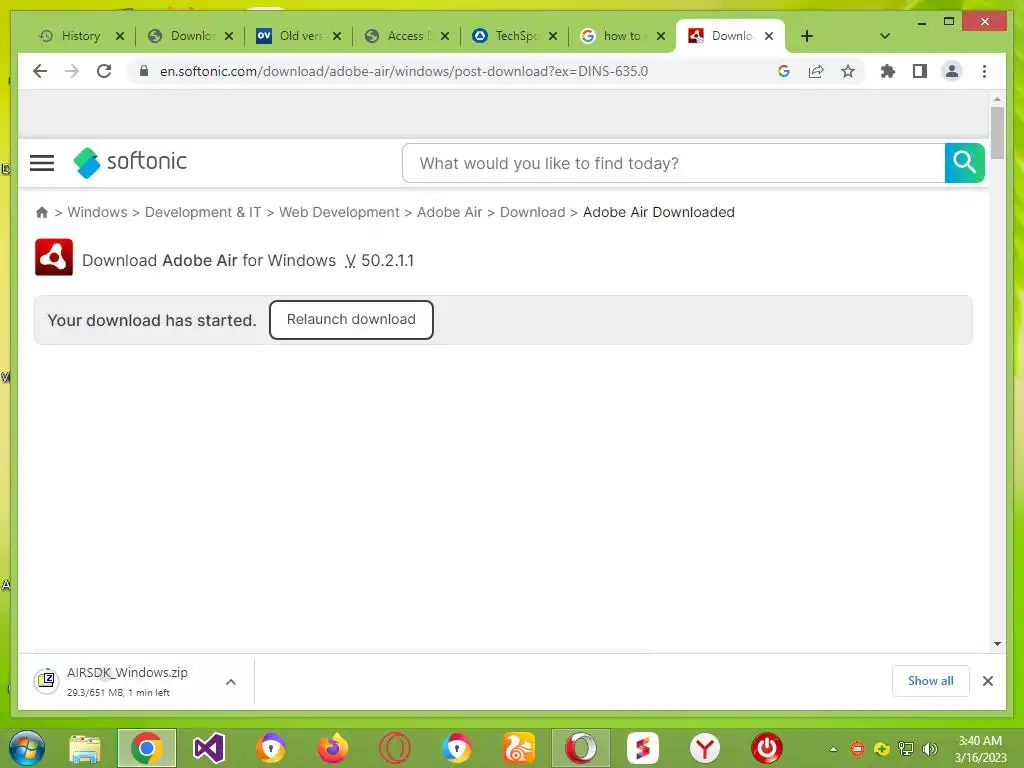Screen dimensions: 1024x768
Task: Go to Softonic home via breadcrumb house icon
Action: click(42, 212)
